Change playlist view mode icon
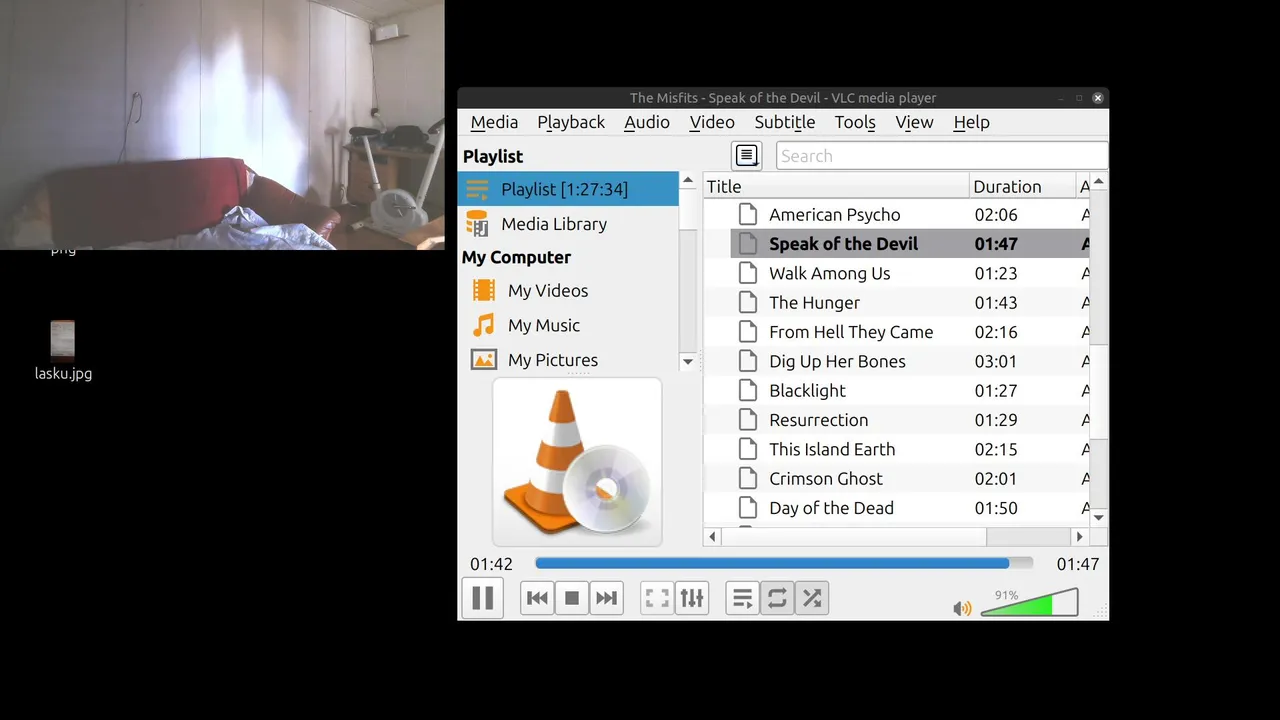This screenshot has width=1280, height=720. [747, 155]
